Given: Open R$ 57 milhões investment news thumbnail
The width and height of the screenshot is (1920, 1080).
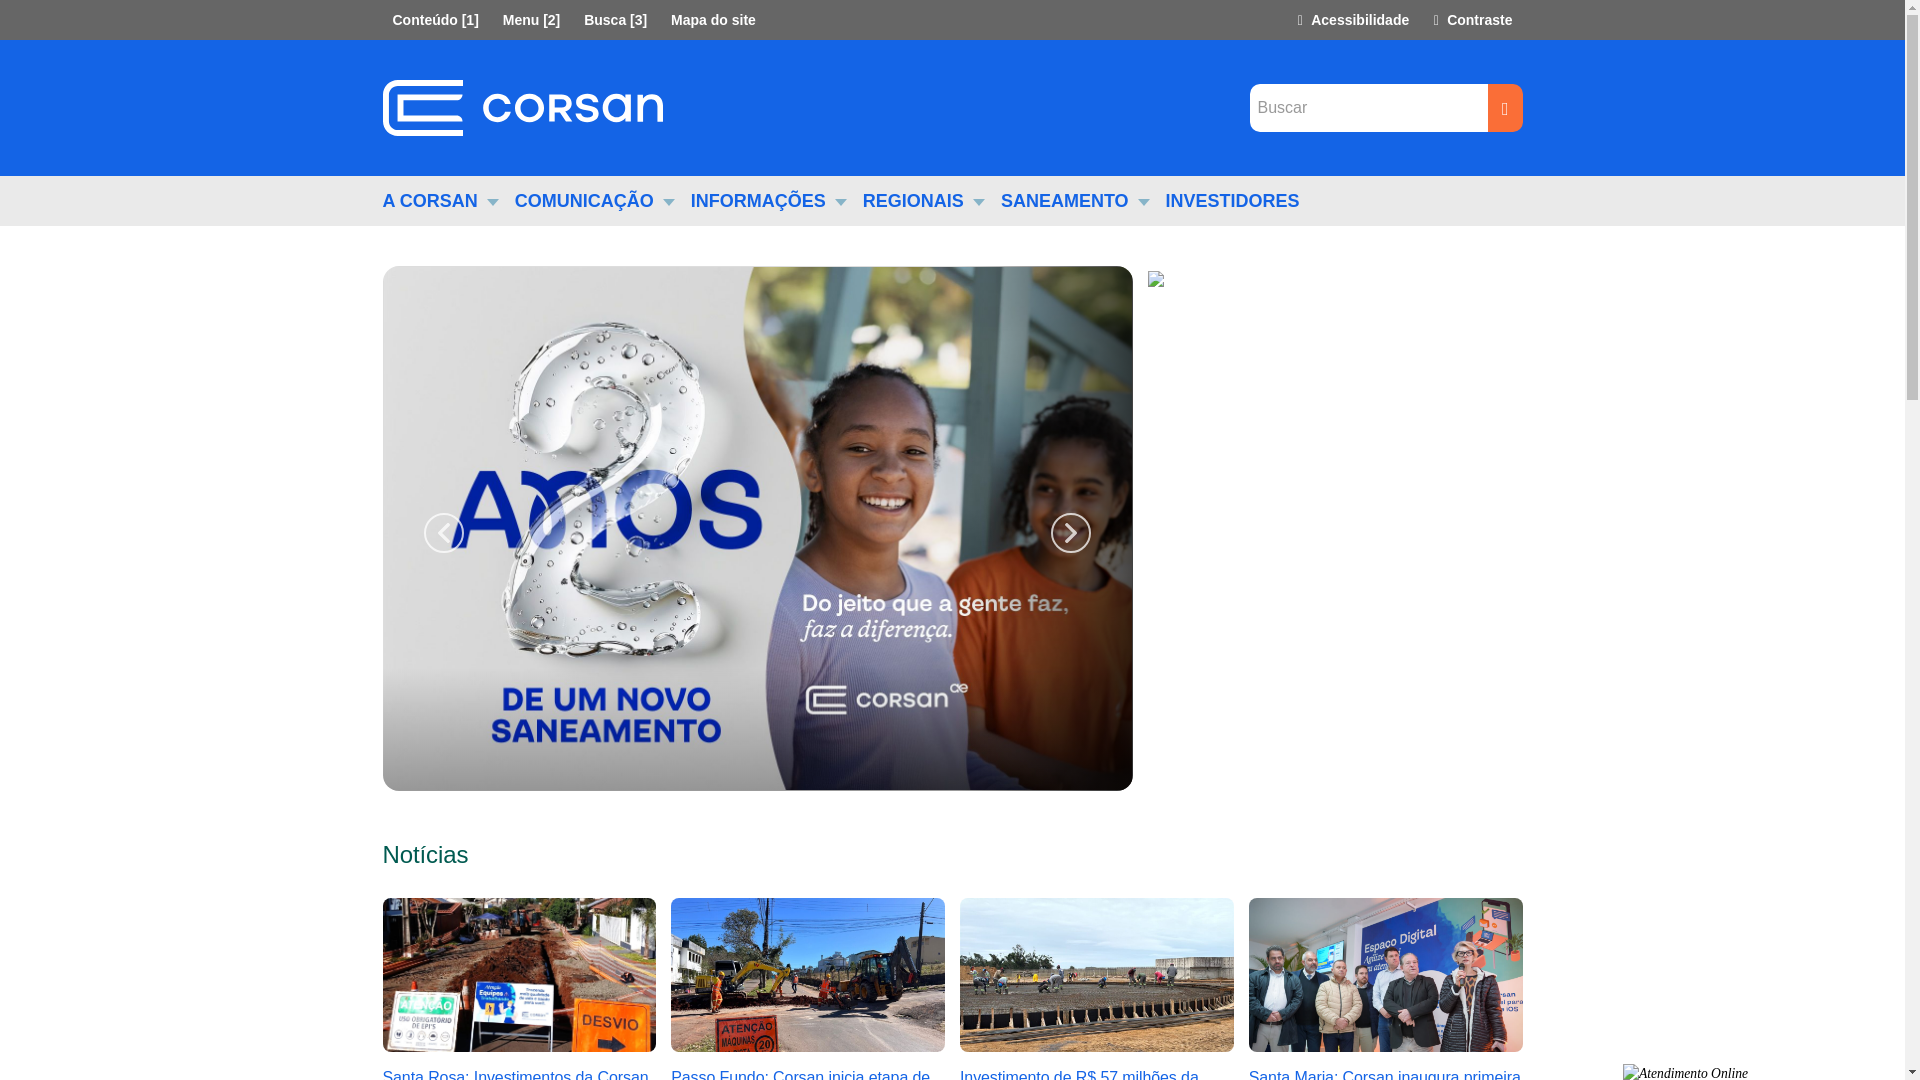Looking at the screenshot, I should tap(1097, 975).
